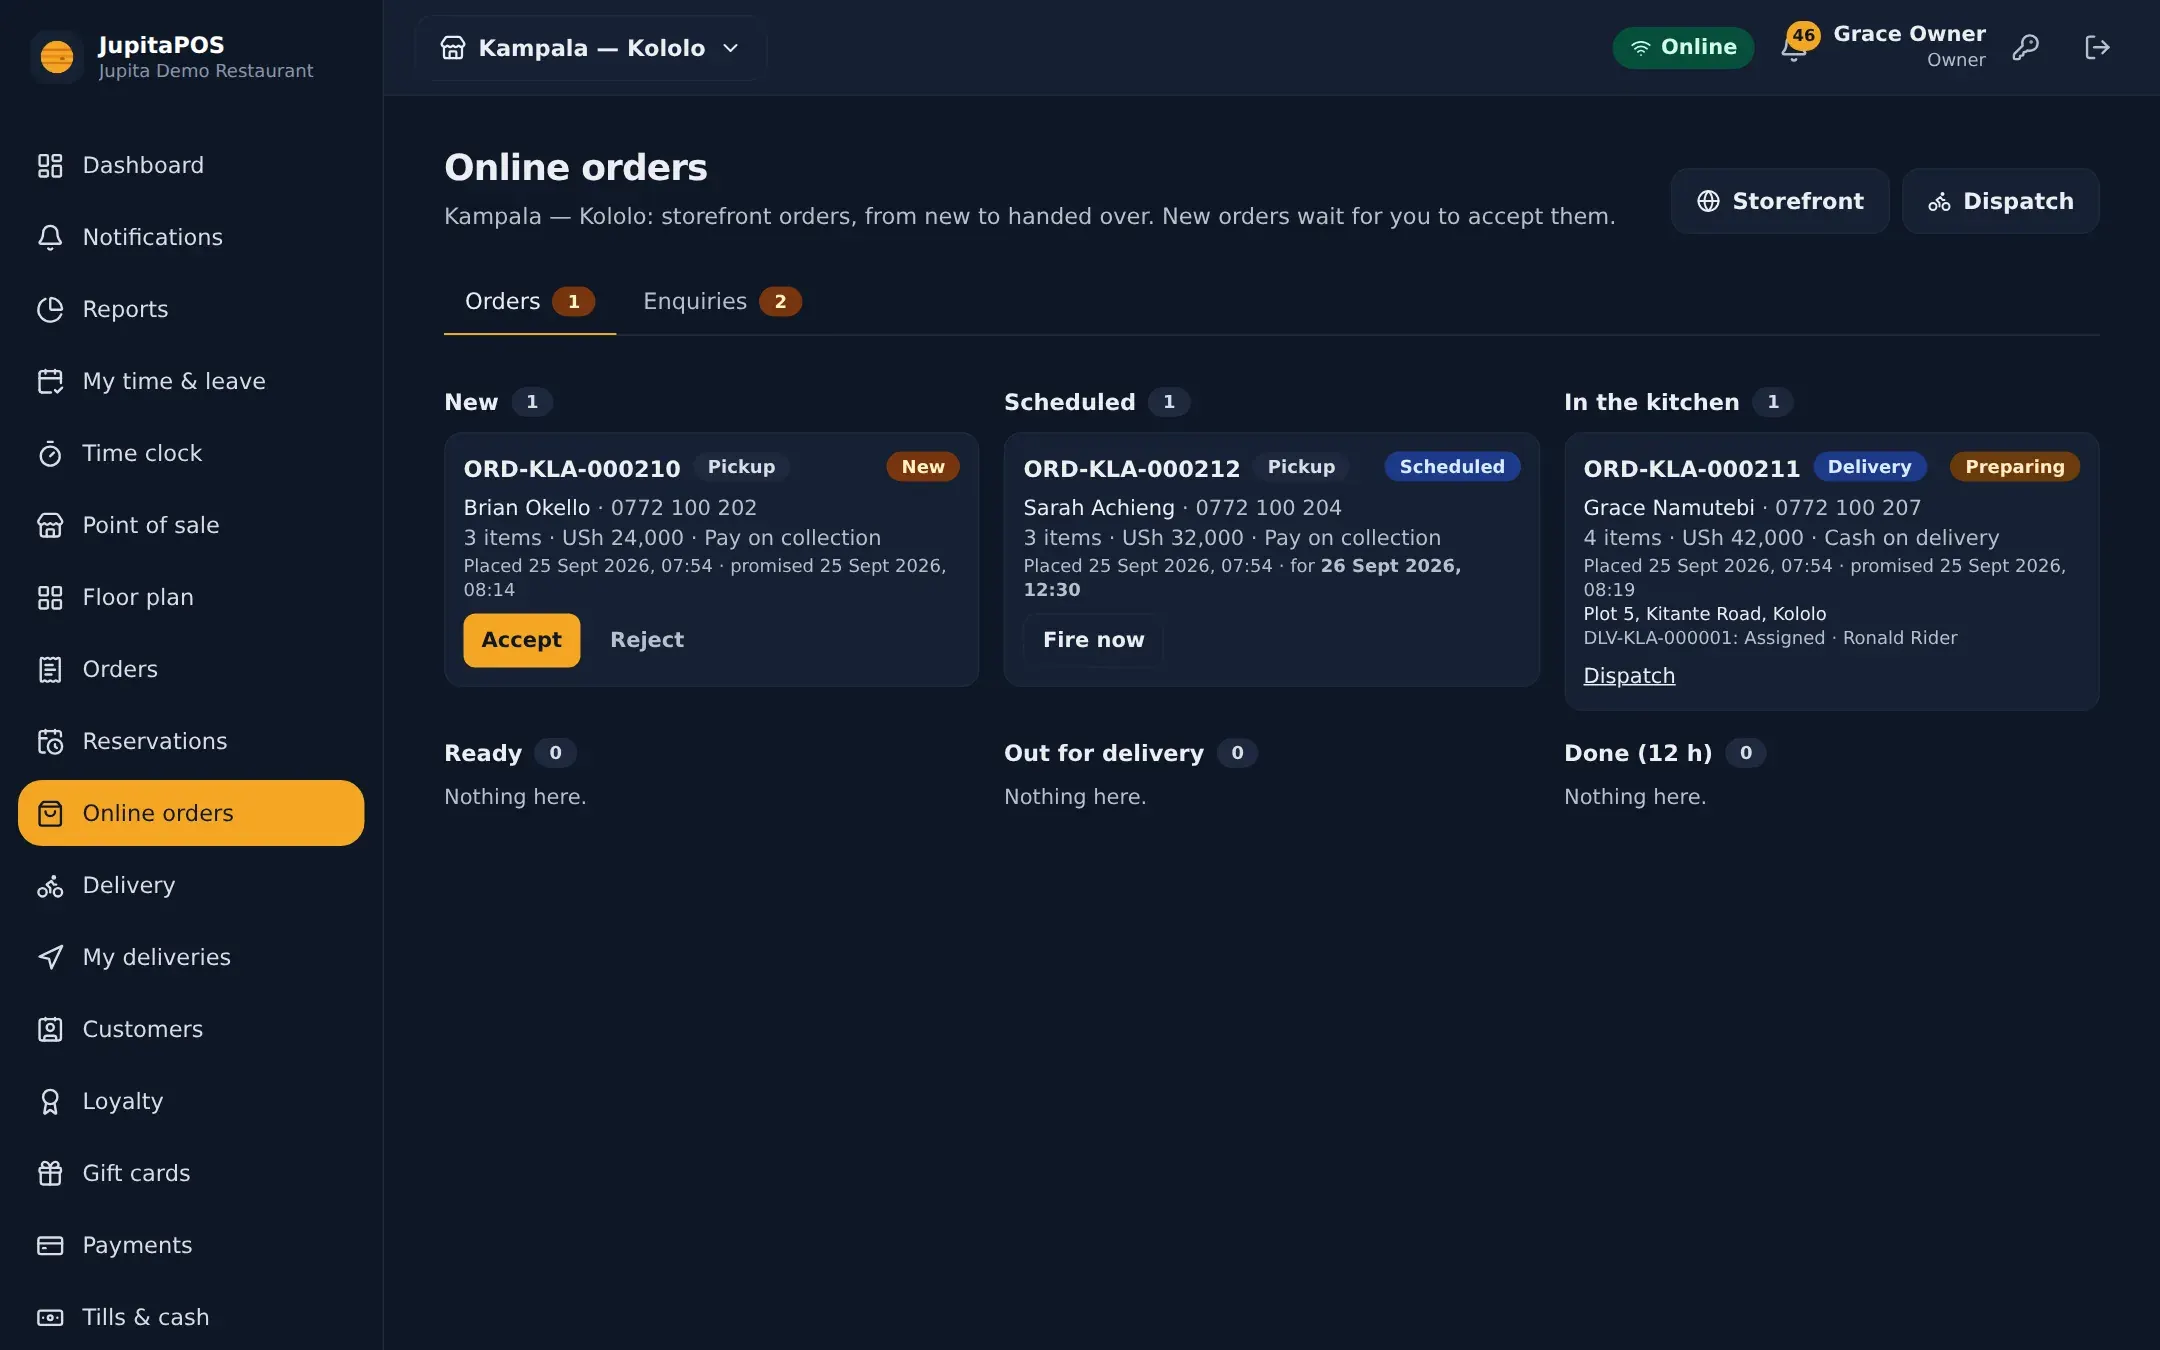
Task: Click order number ORD-KLA-000210
Action: click(572, 468)
